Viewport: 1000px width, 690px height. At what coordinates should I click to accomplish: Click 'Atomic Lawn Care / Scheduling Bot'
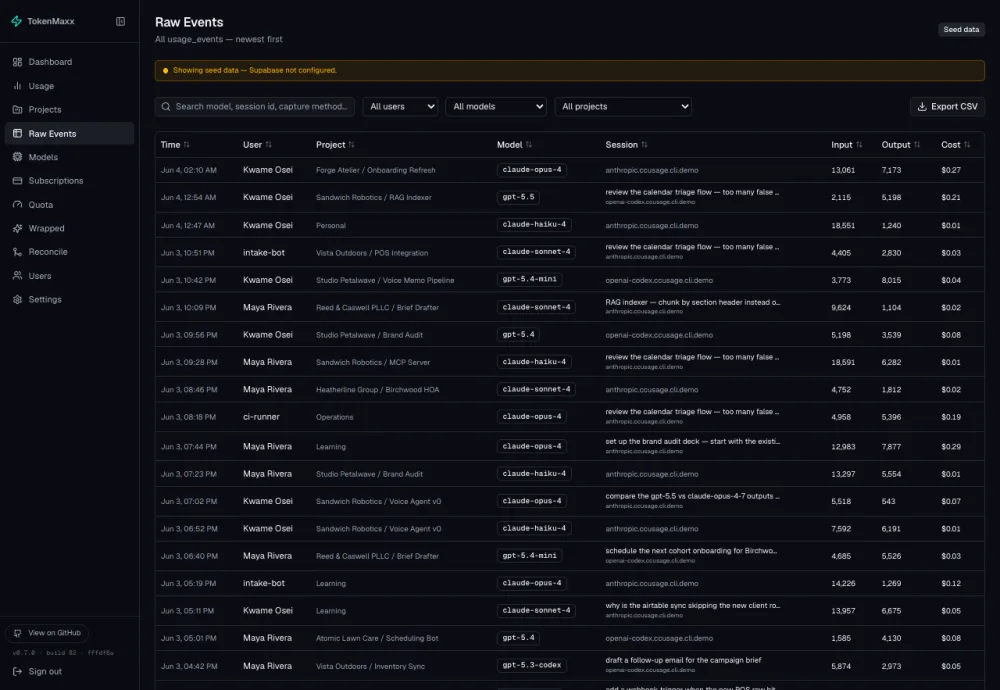(x=377, y=638)
